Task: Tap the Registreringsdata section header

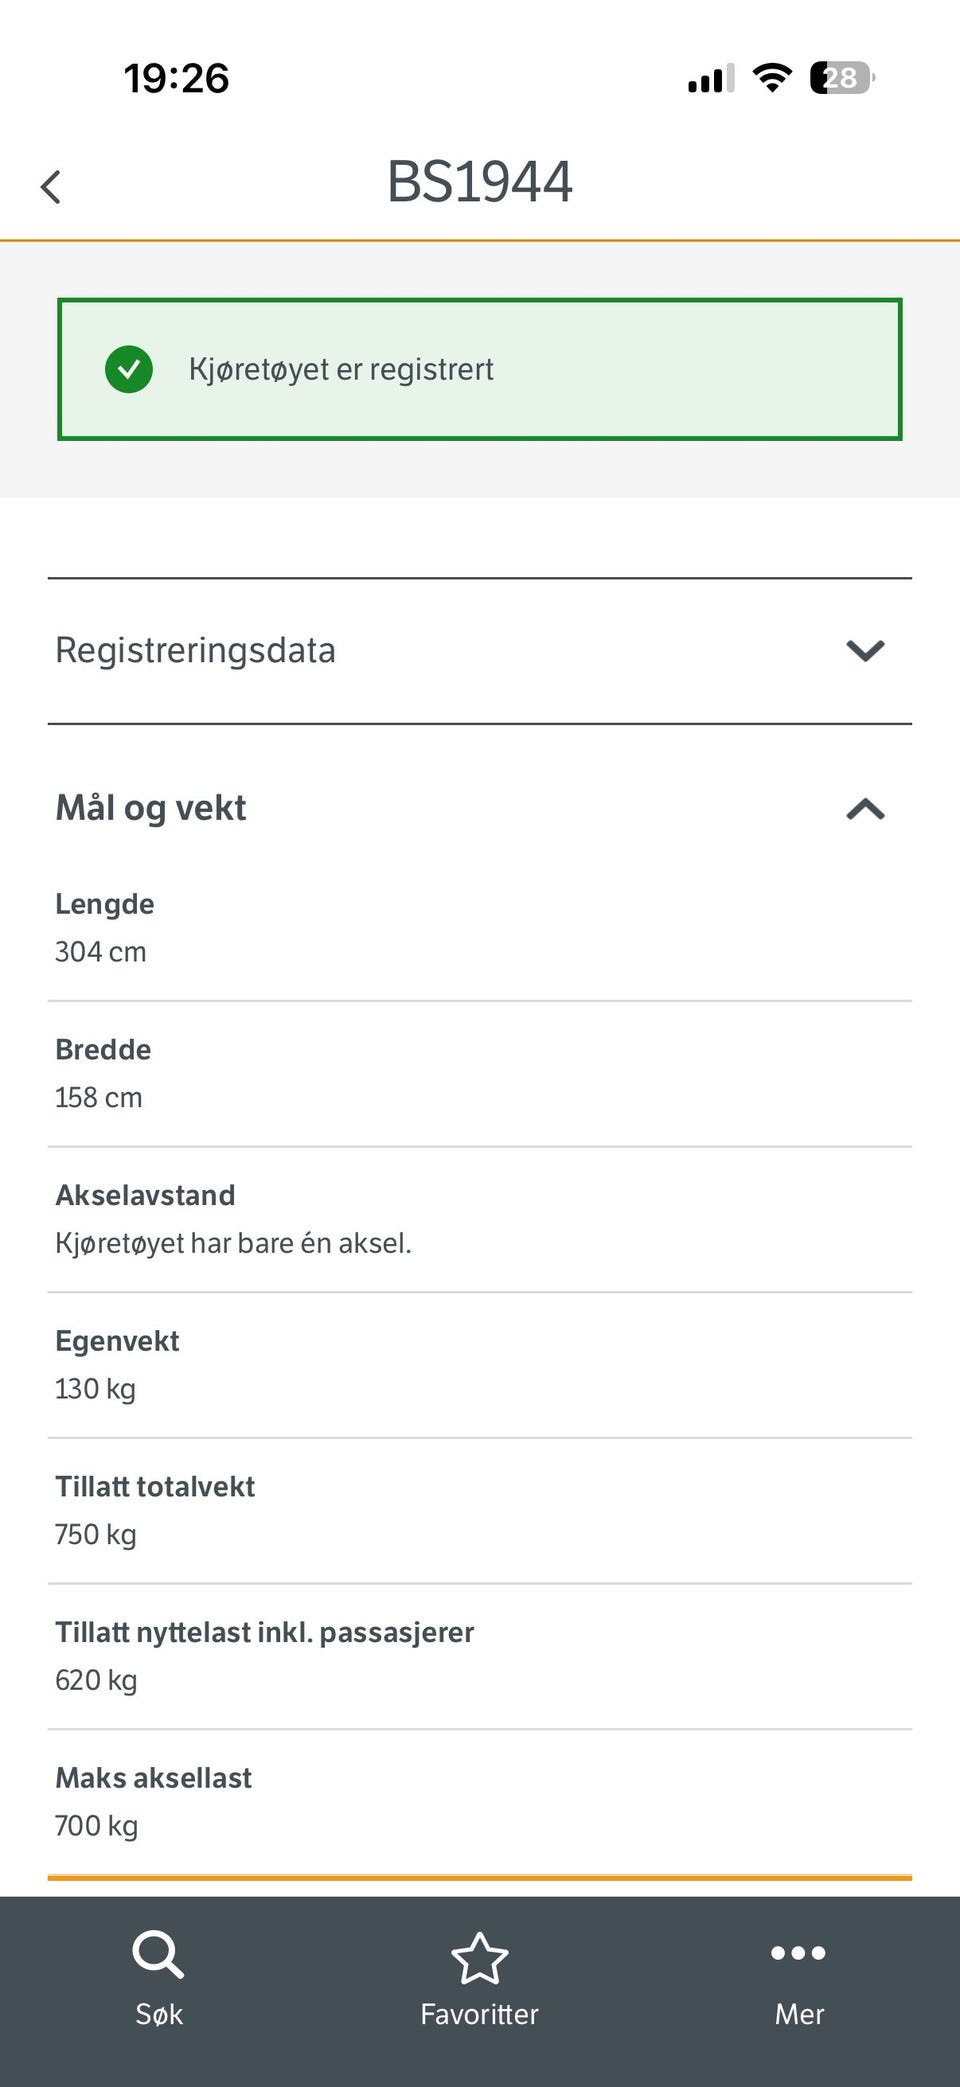Action: (196, 651)
